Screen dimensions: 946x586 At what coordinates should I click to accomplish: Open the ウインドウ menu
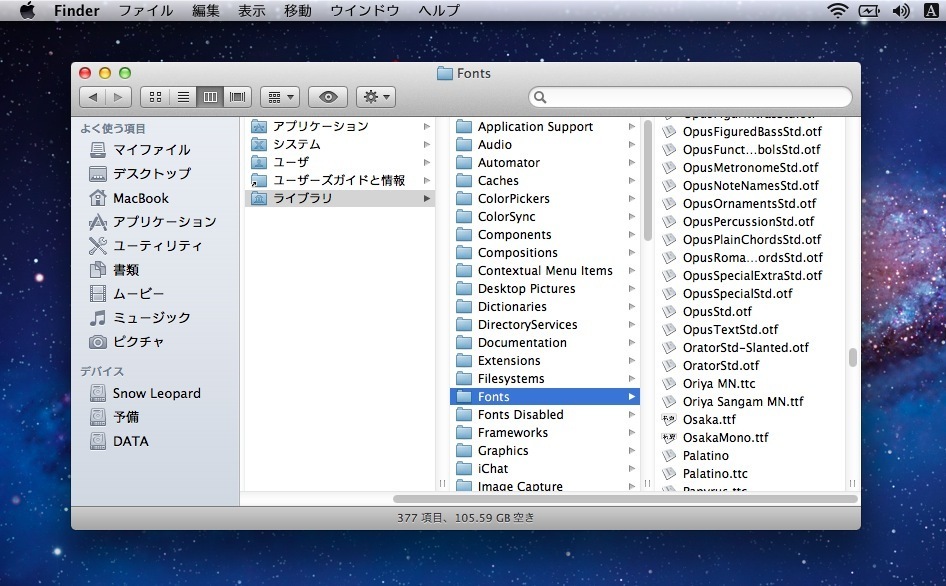(364, 11)
